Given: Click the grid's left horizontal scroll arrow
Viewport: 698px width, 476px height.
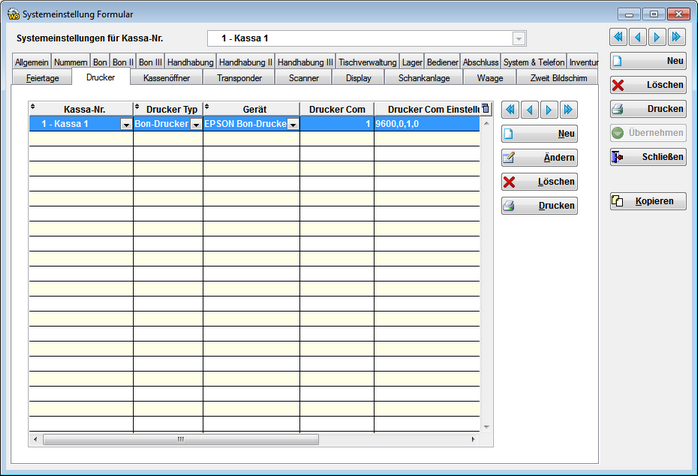Looking at the screenshot, I should click(36, 439).
